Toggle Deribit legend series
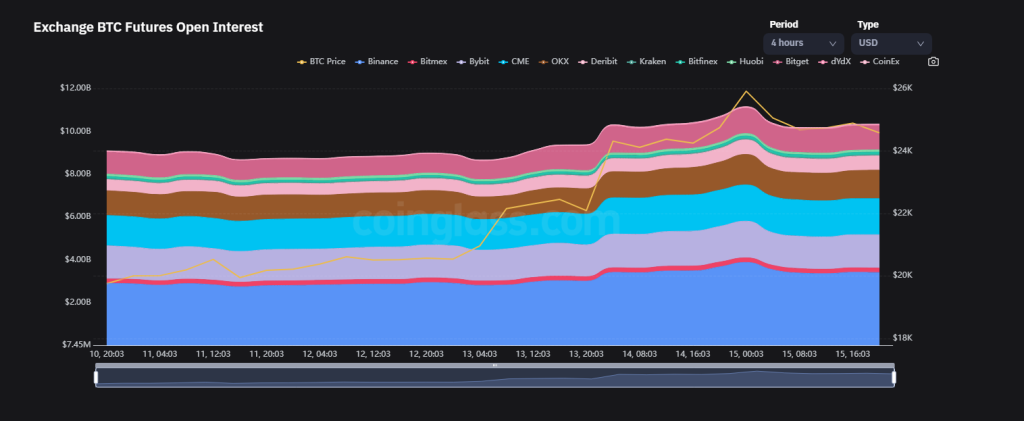The height and width of the screenshot is (421, 1024). click(598, 61)
